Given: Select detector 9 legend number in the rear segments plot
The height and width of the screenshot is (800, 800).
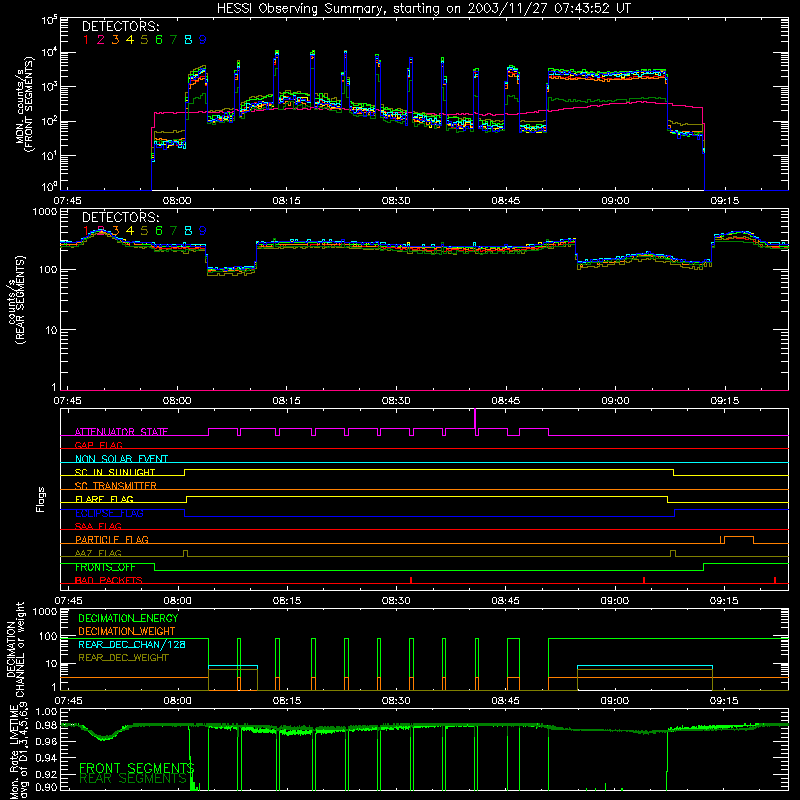Looking at the screenshot, I should pos(203,231).
